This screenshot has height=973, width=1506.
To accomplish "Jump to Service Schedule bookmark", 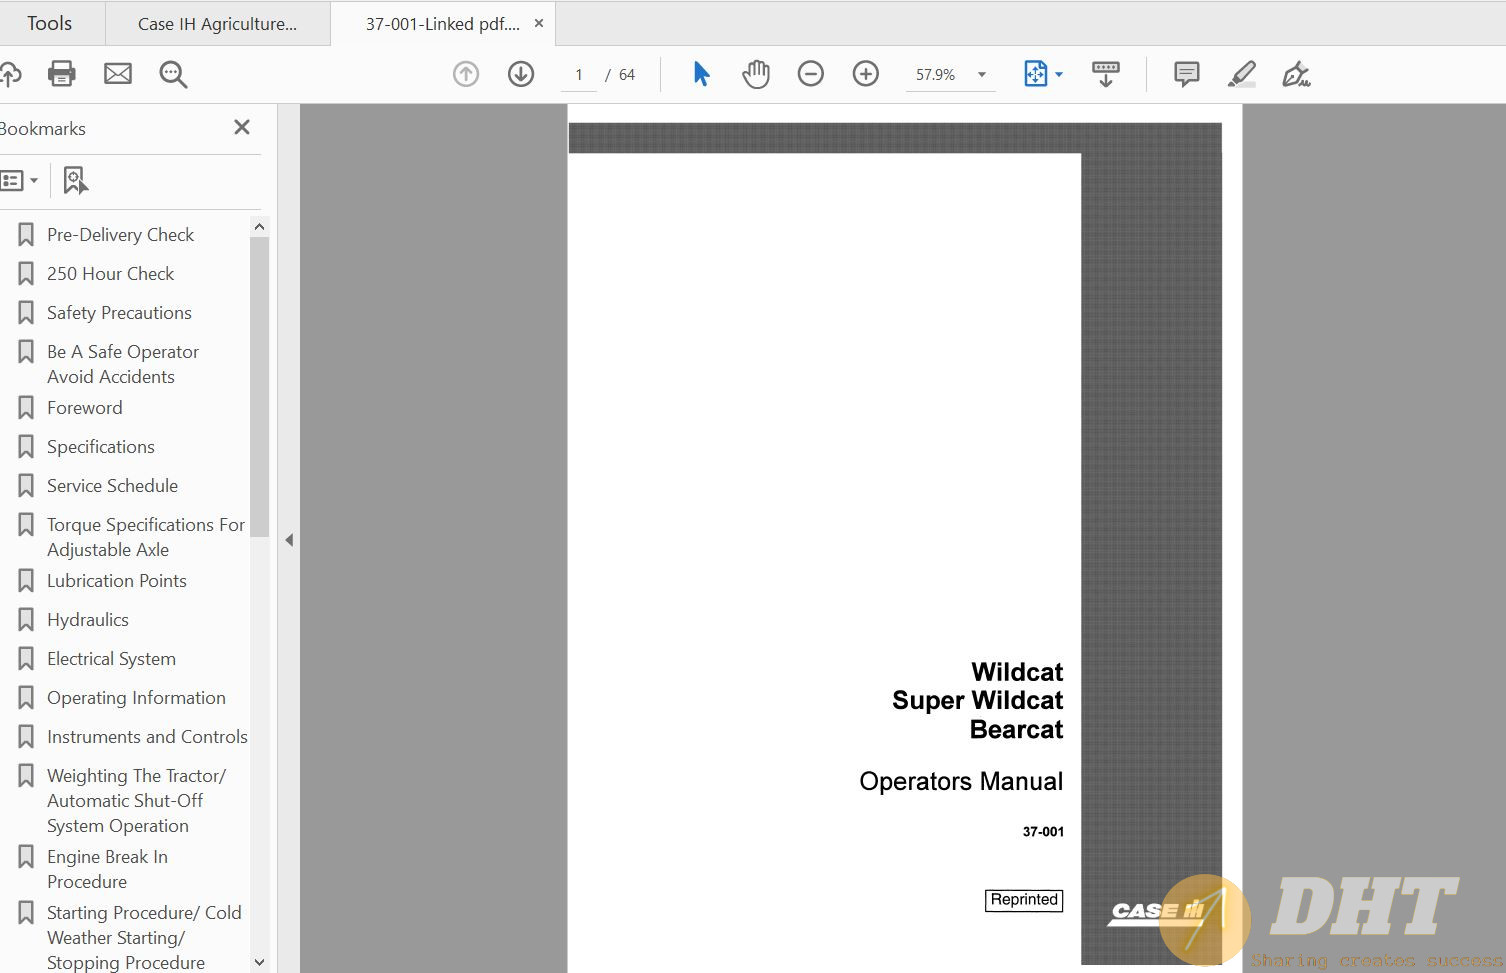I will (112, 486).
